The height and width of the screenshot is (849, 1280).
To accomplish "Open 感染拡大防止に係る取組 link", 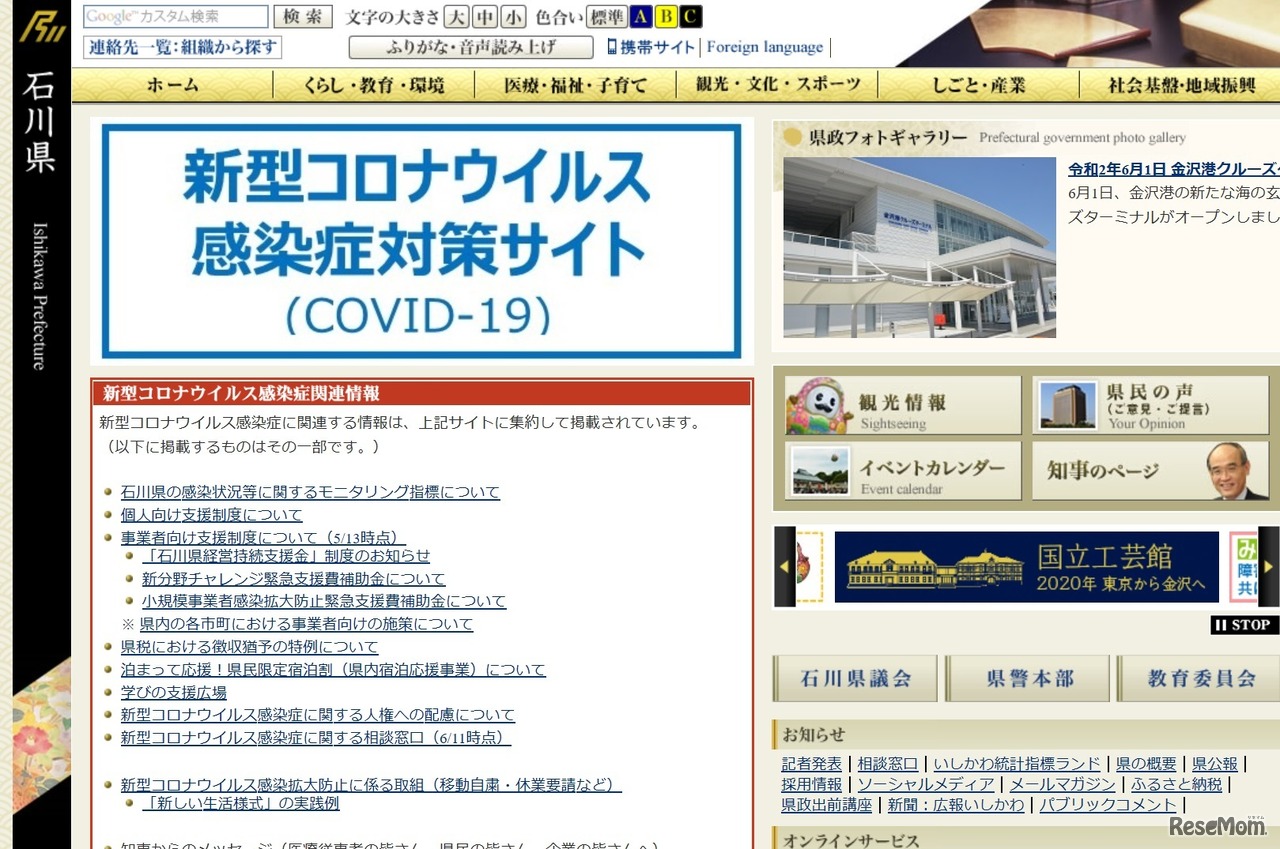I will (x=371, y=785).
